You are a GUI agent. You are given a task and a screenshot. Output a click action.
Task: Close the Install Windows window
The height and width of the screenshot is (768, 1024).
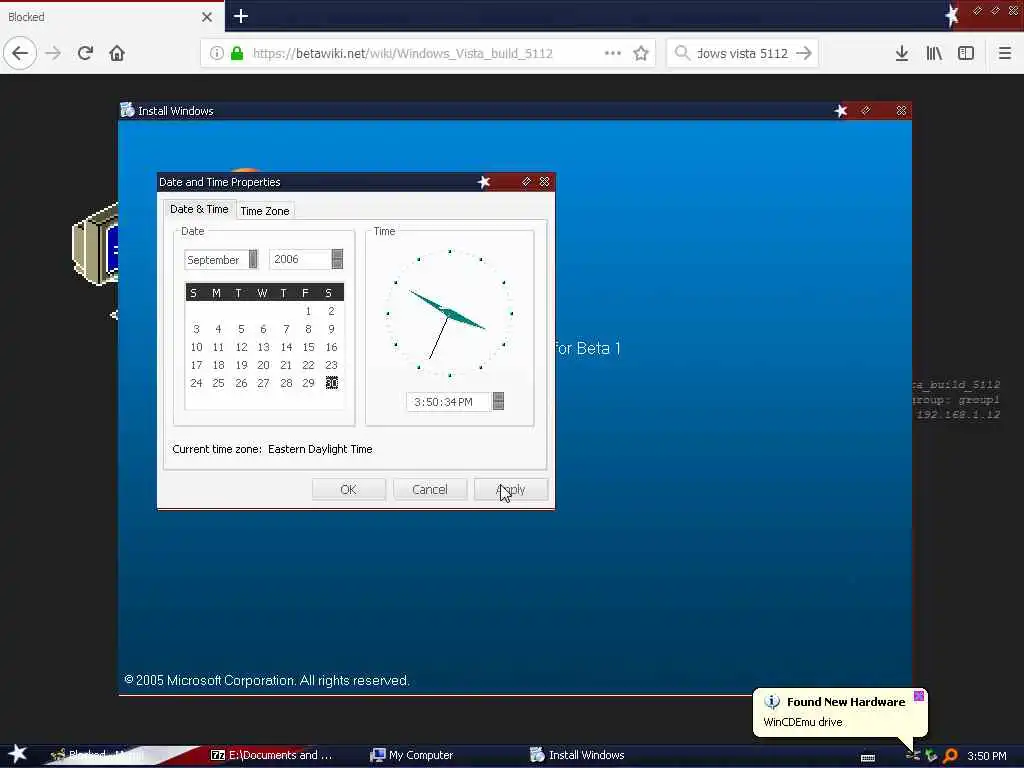click(x=901, y=110)
